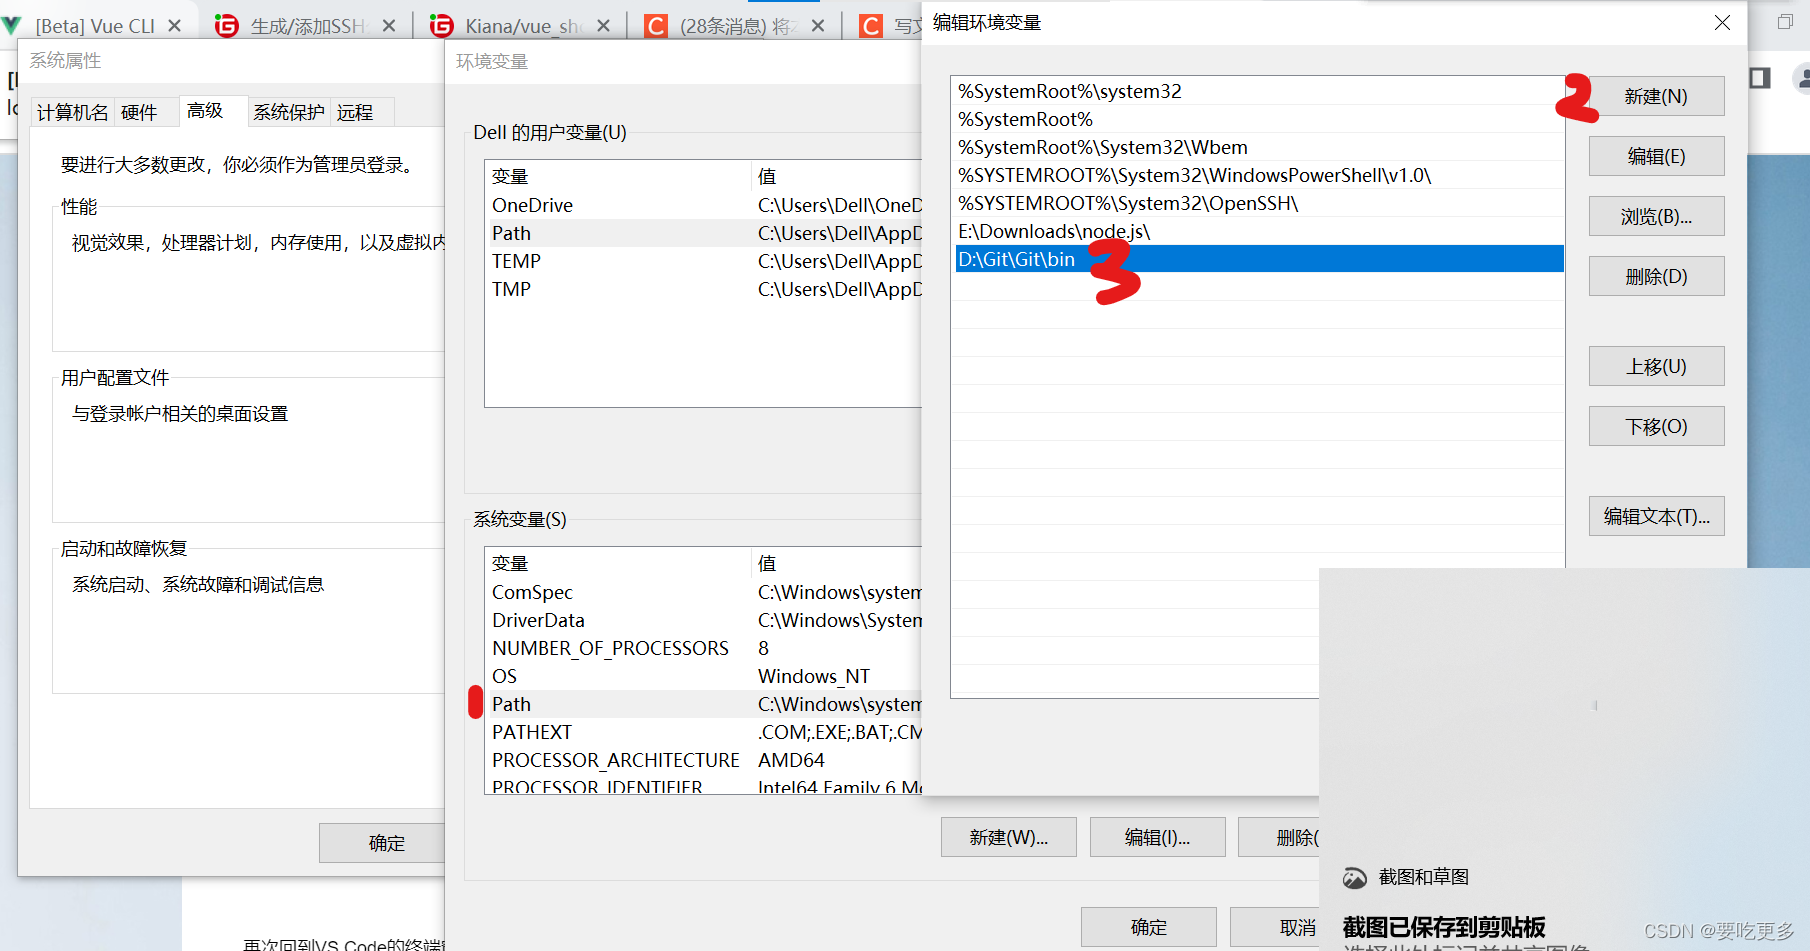Click the 截图和草图 app icon in notification
The height and width of the screenshot is (951, 1810).
1355,877
